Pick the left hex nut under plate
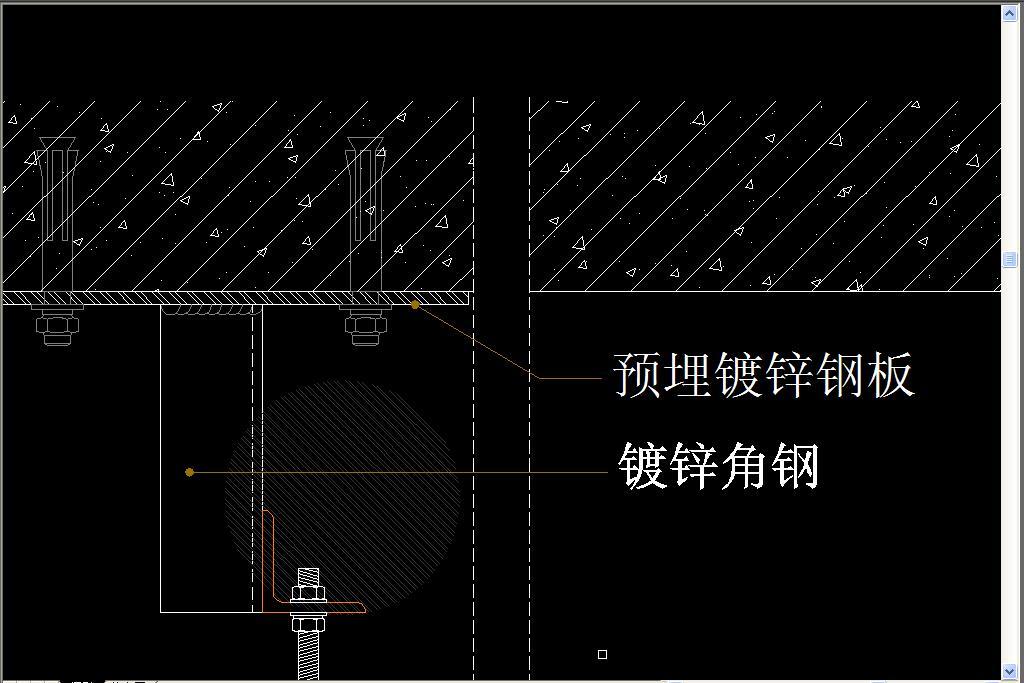The image size is (1024, 683). pos(56,326)
